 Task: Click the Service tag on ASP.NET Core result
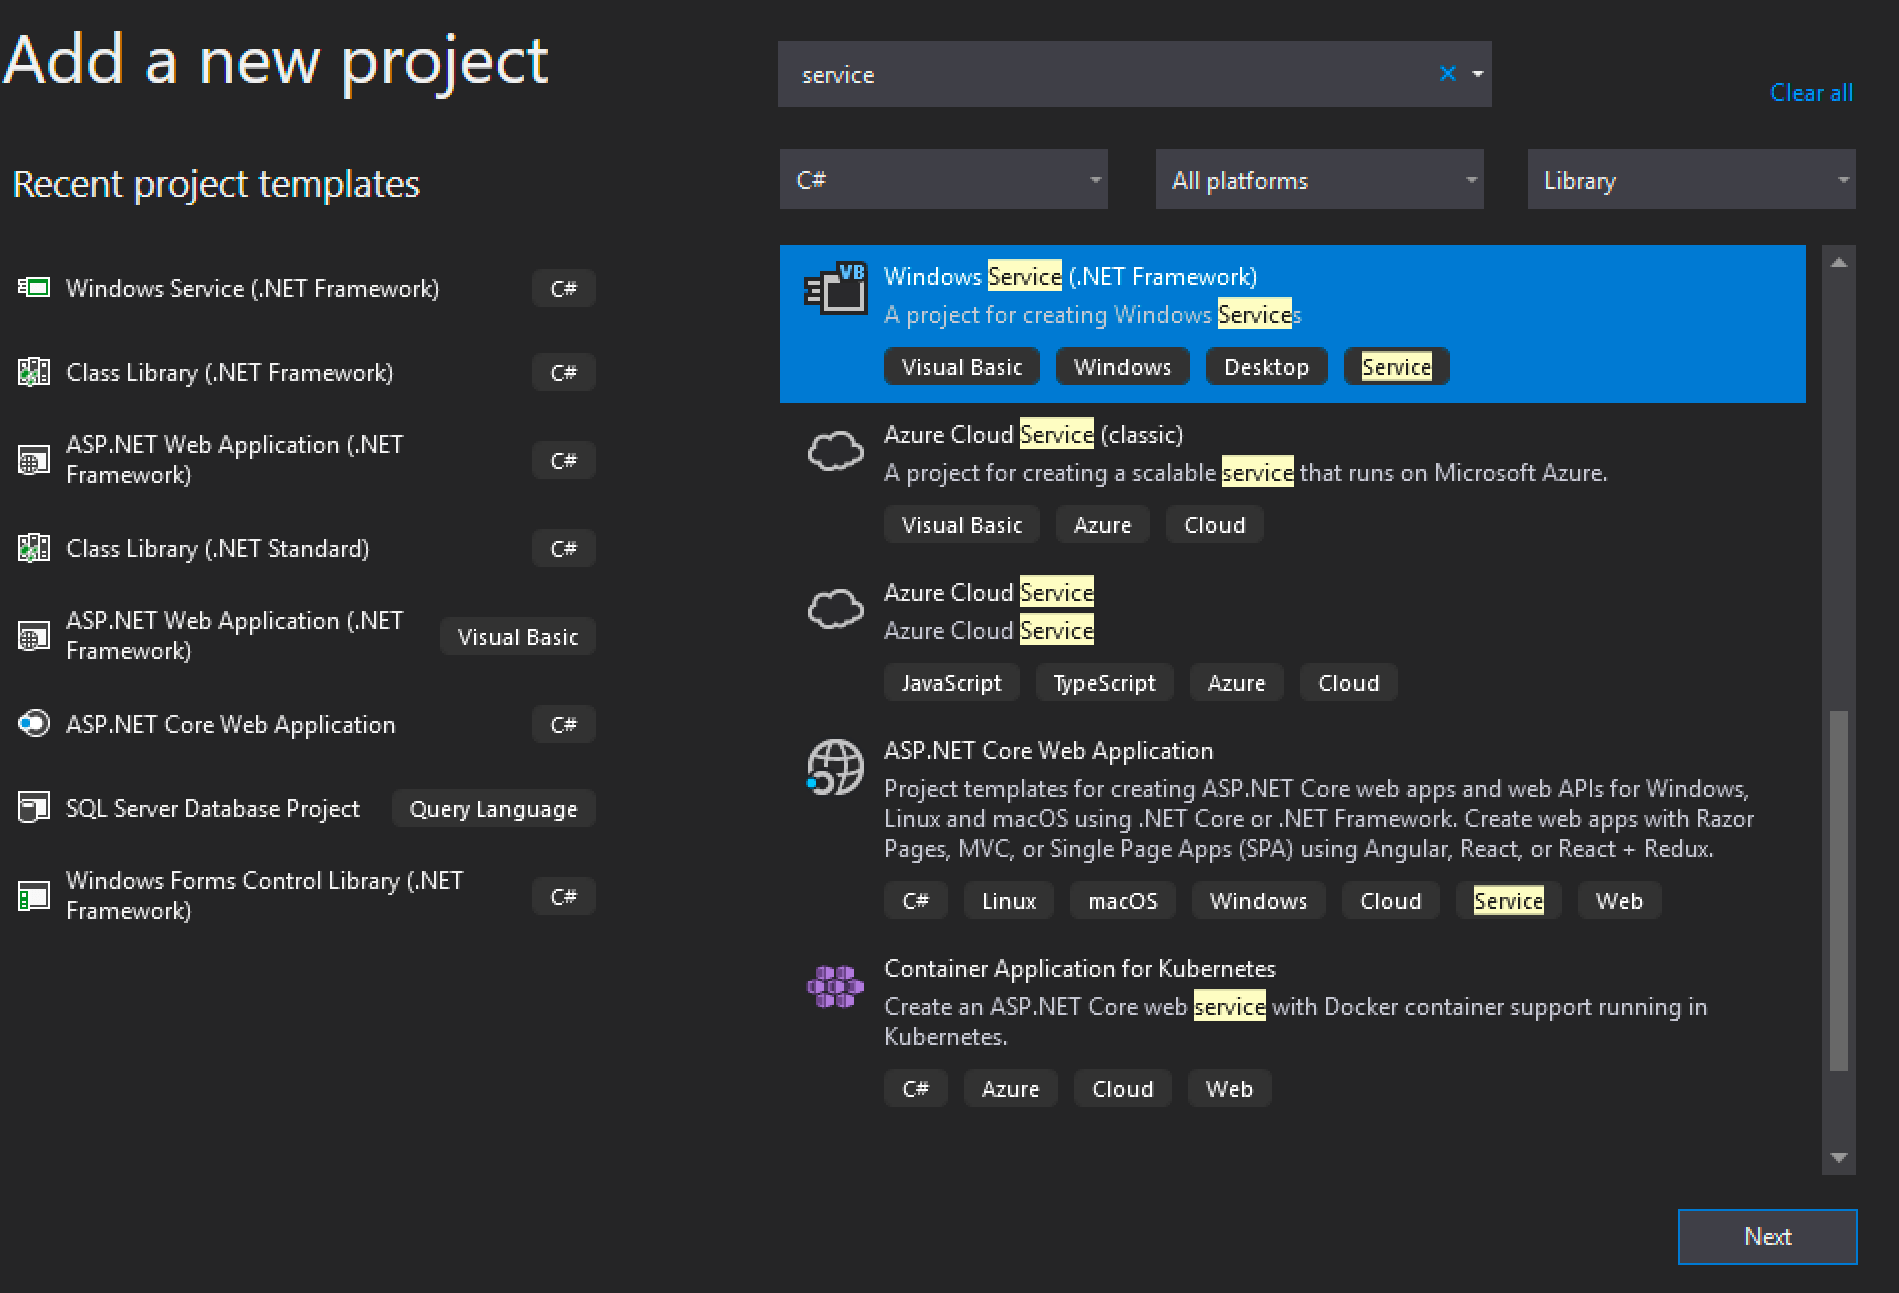pos(1508,901)
